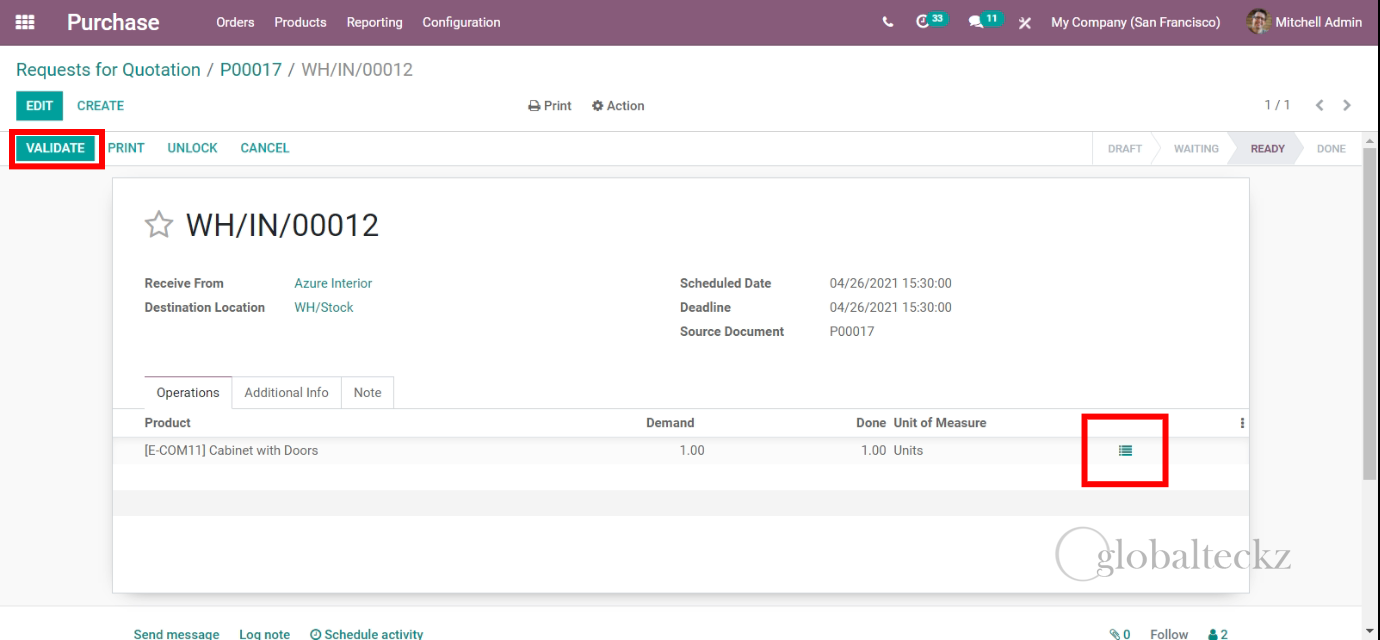Open the Products menu
The height and width of the screenshot is (640, 1380).
[x=300, y=22]
